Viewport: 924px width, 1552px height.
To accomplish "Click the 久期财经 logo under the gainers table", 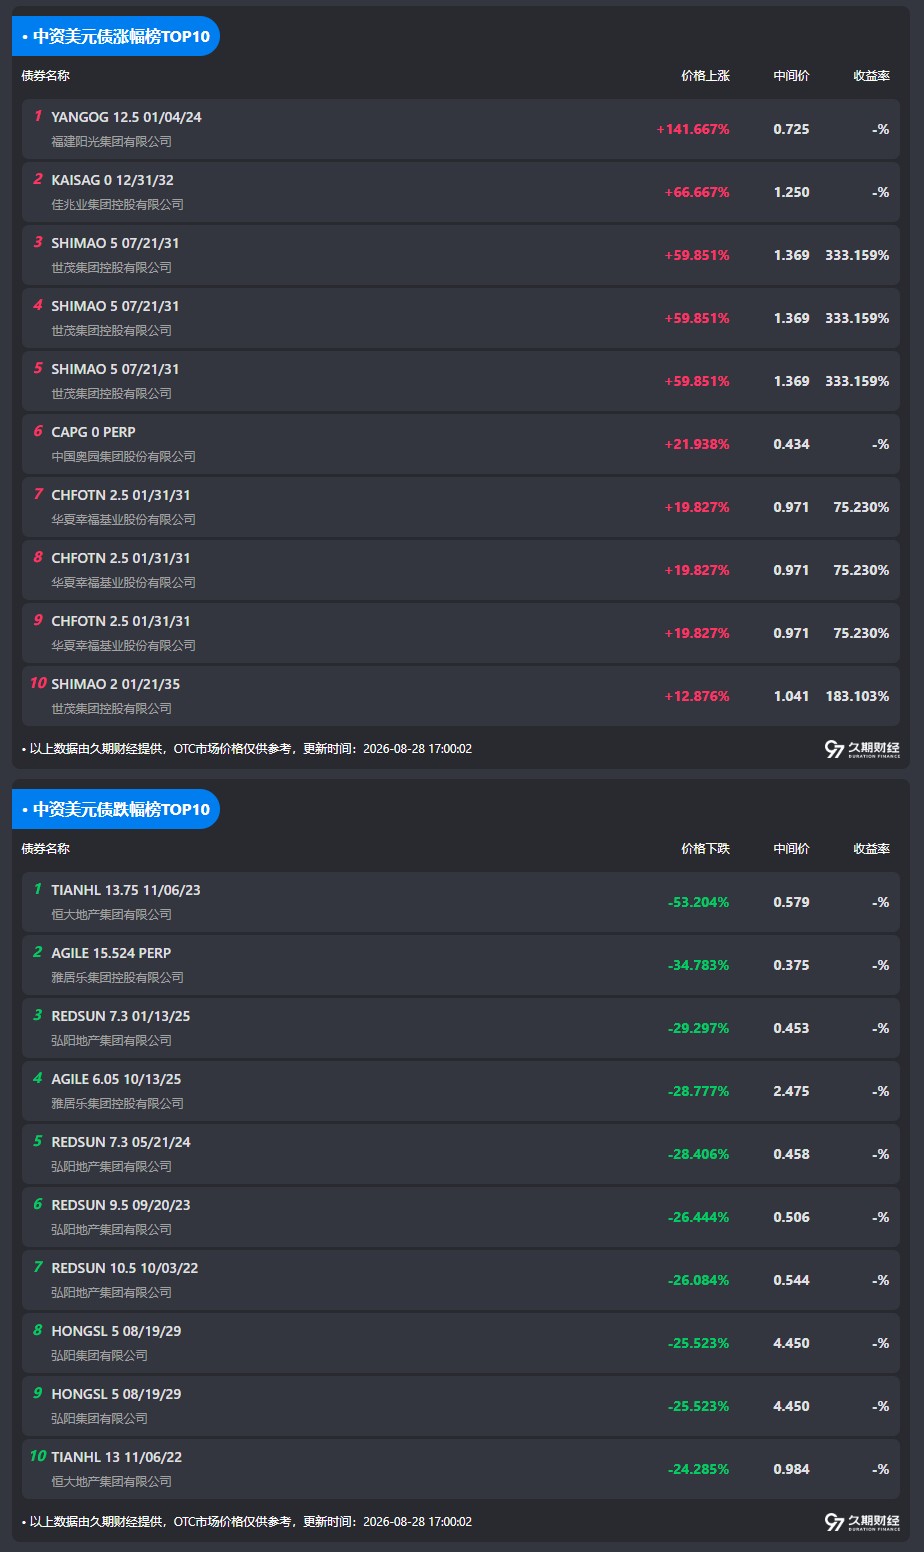I will (x=862, y=749).
